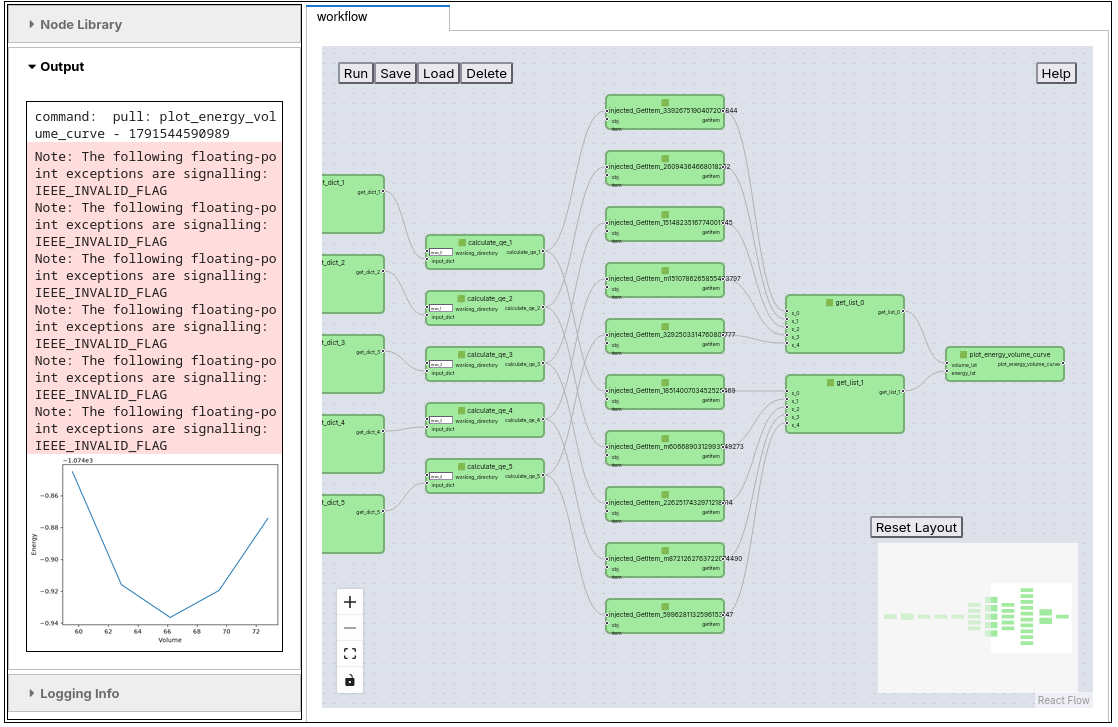Collapse the Output section

coord(154,67)
